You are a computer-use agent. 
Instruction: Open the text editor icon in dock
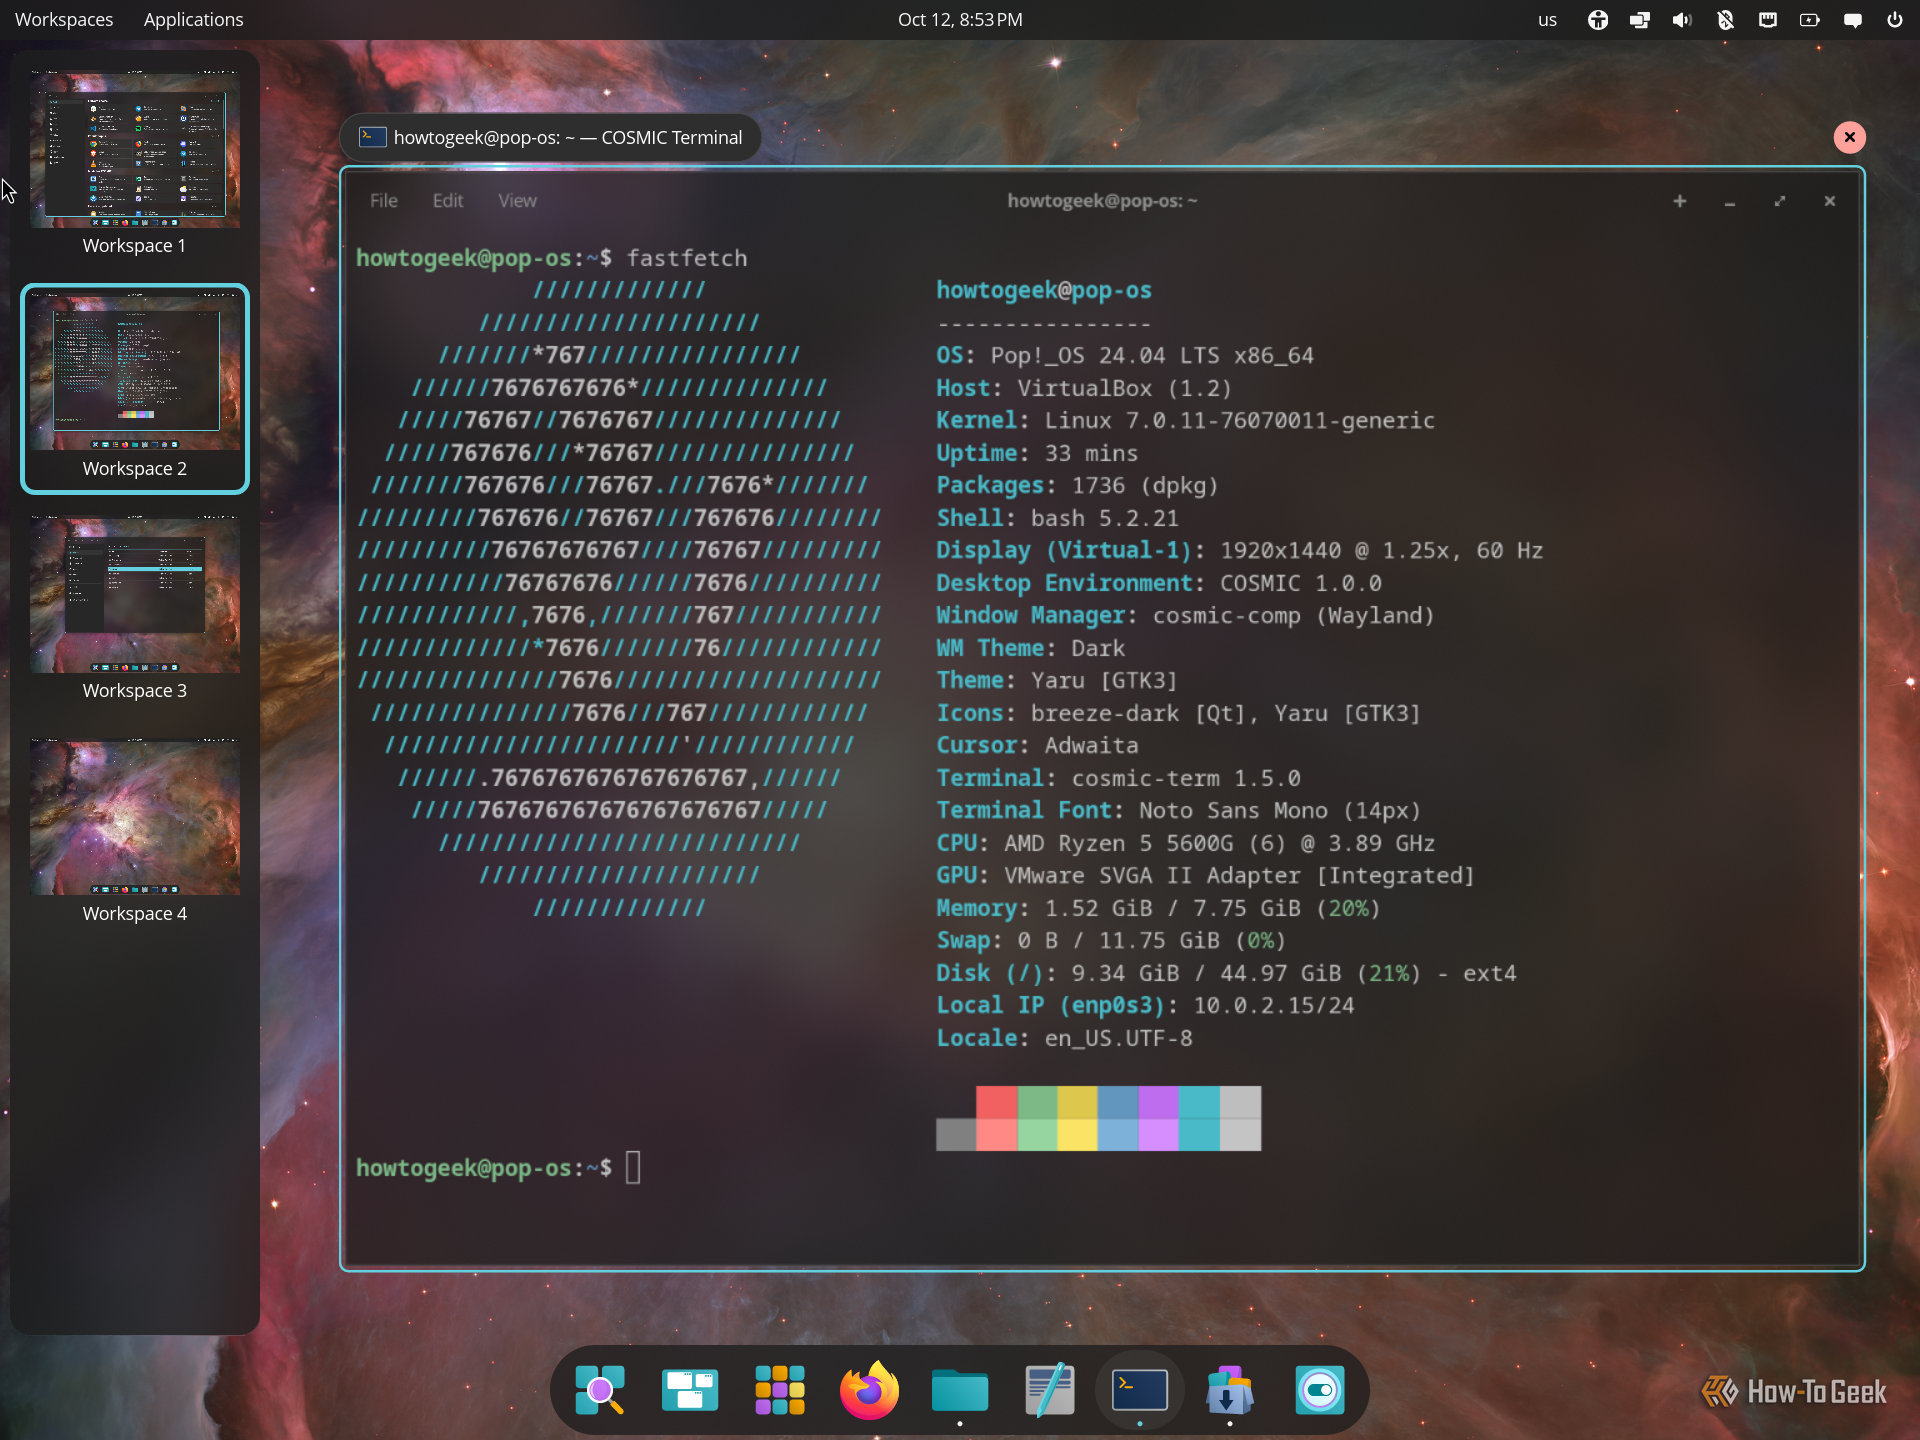[x=1050, y=1390]
